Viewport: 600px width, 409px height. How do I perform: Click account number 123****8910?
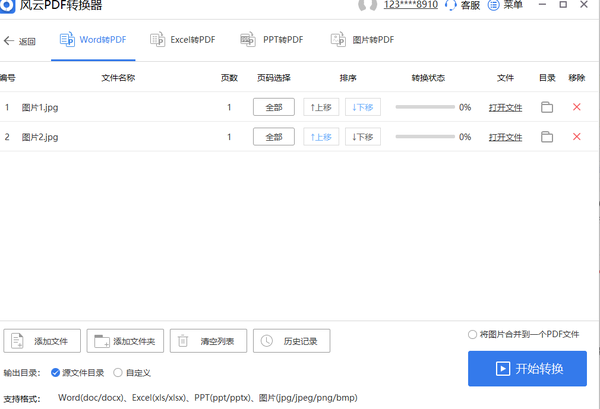[411, 5]
